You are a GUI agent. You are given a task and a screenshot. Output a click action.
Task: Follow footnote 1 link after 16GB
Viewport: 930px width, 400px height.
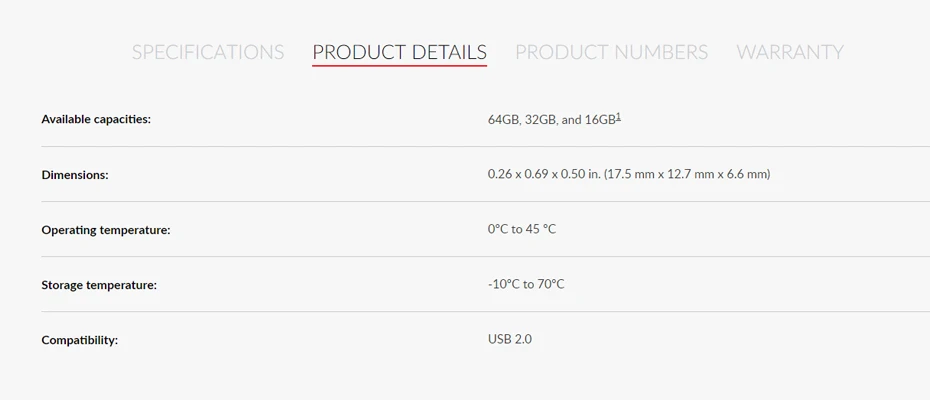(x=619, y=116)
